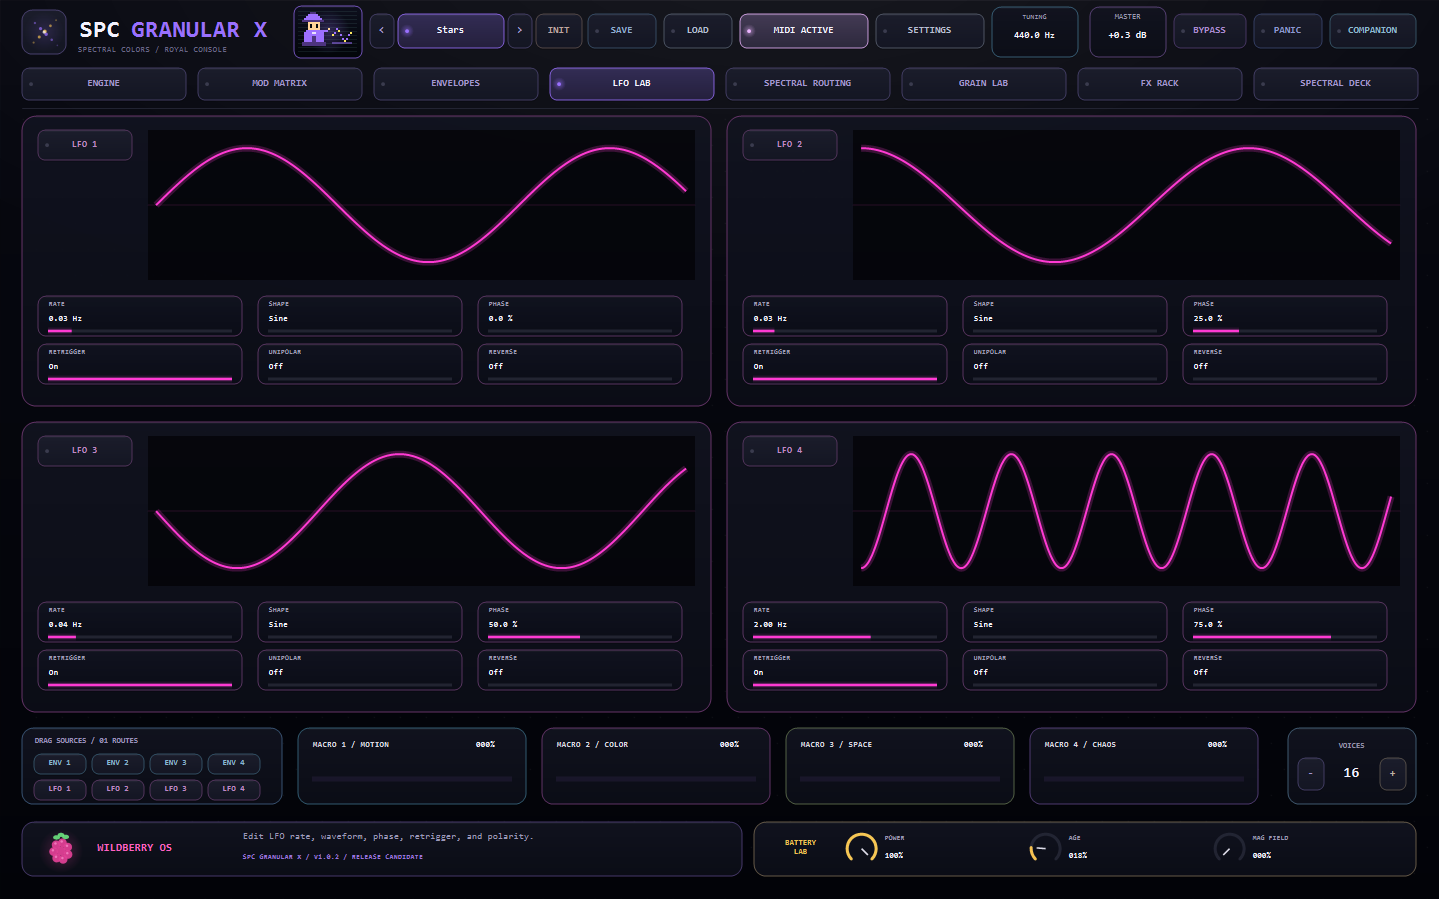
Task: Open the LFO 3 Shape Sine selector
Action: (x=360, y=622)
